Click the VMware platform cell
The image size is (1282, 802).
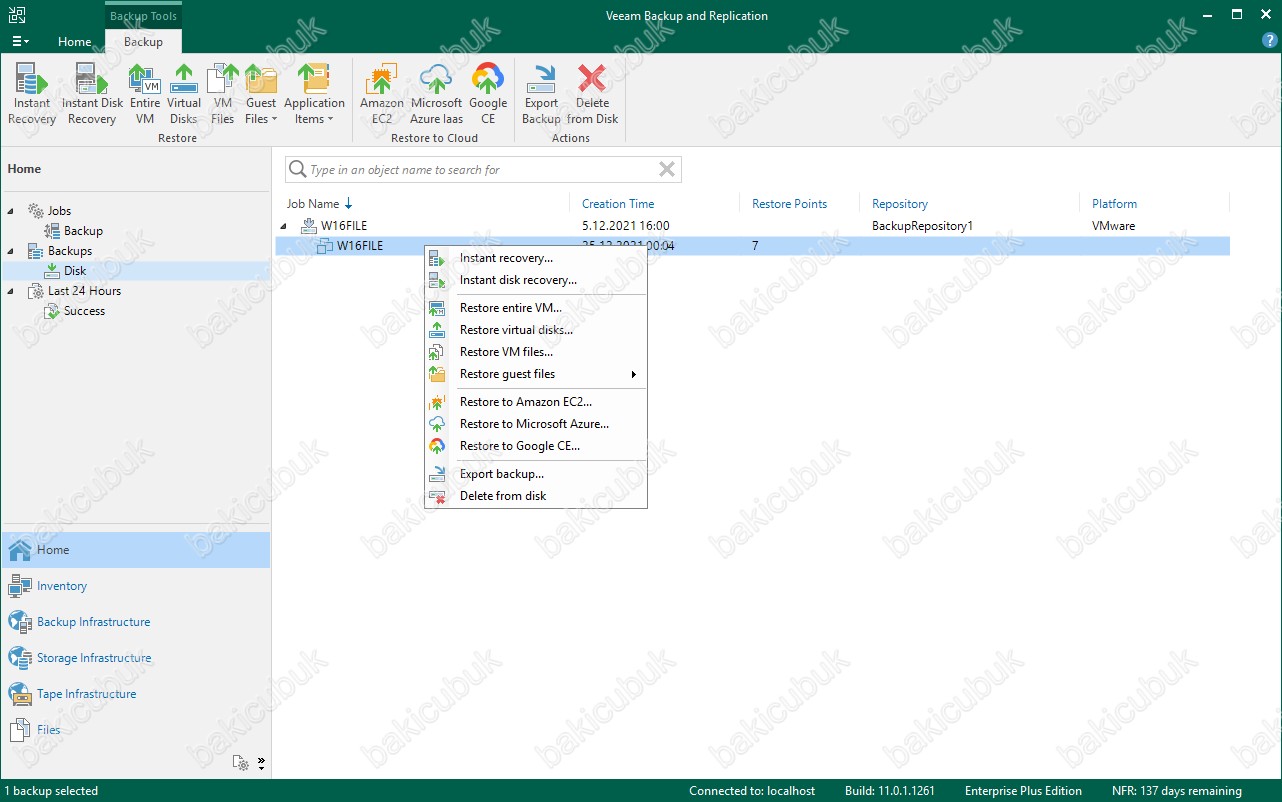coord(1113,226)
